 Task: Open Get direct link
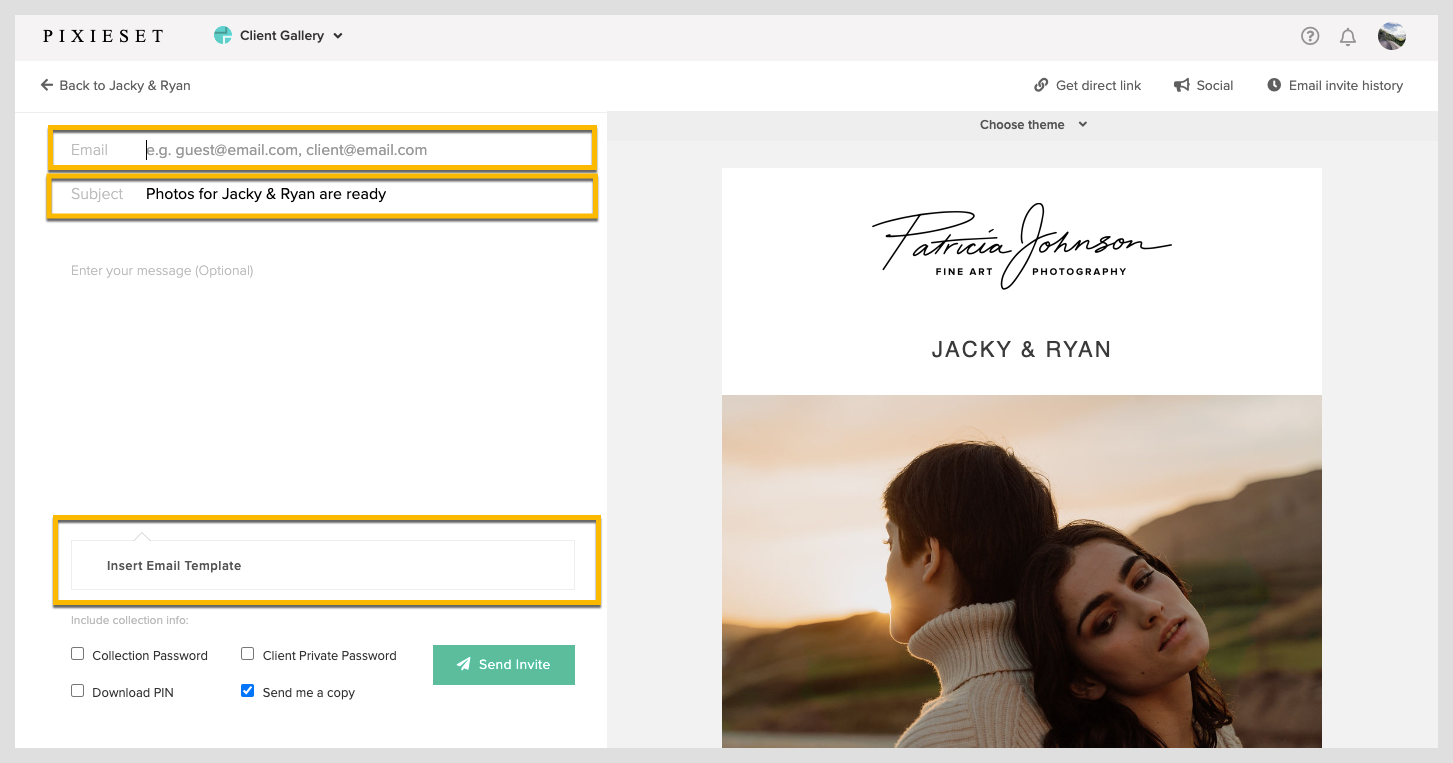tap(1088, 85)
